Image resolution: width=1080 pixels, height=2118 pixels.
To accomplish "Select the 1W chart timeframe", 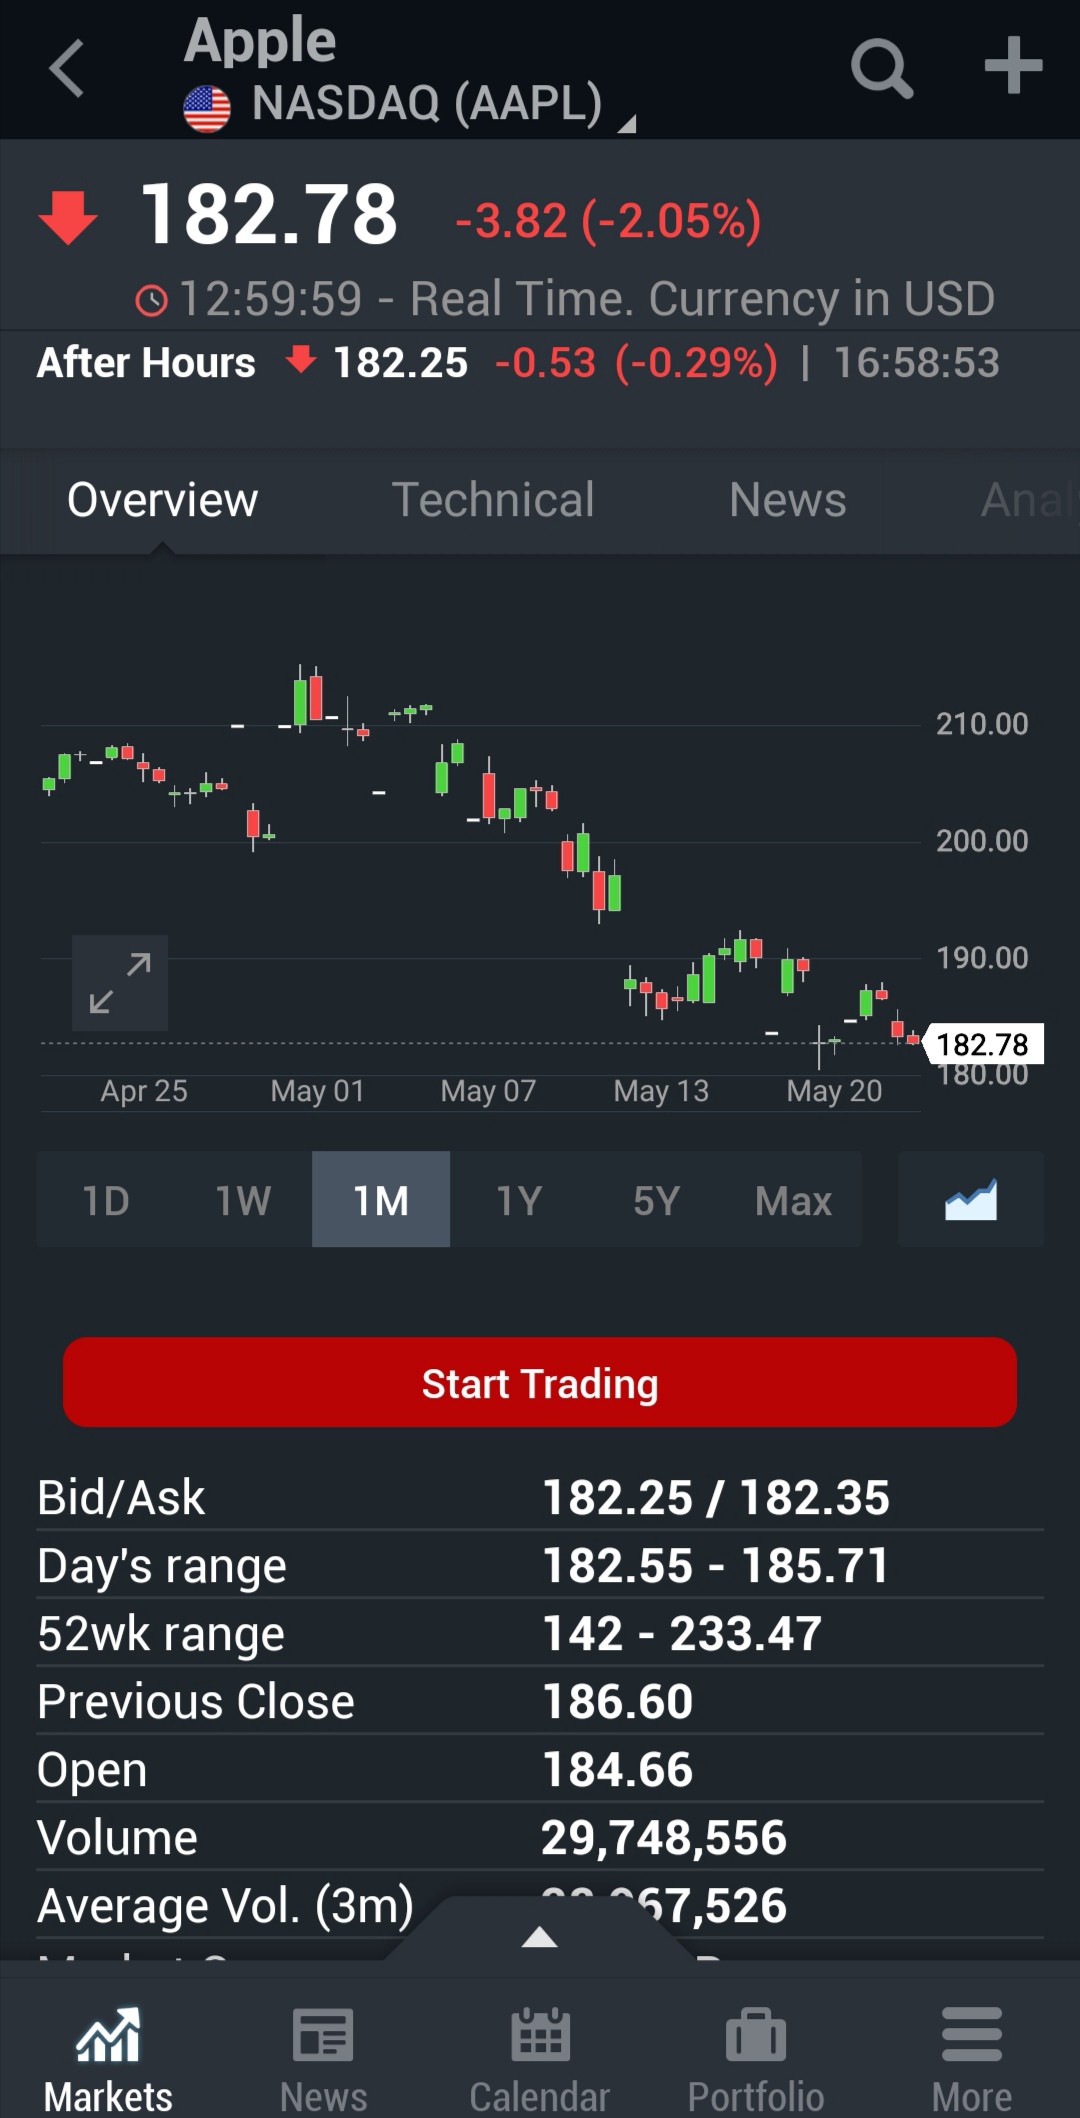I will point(243,1200).
